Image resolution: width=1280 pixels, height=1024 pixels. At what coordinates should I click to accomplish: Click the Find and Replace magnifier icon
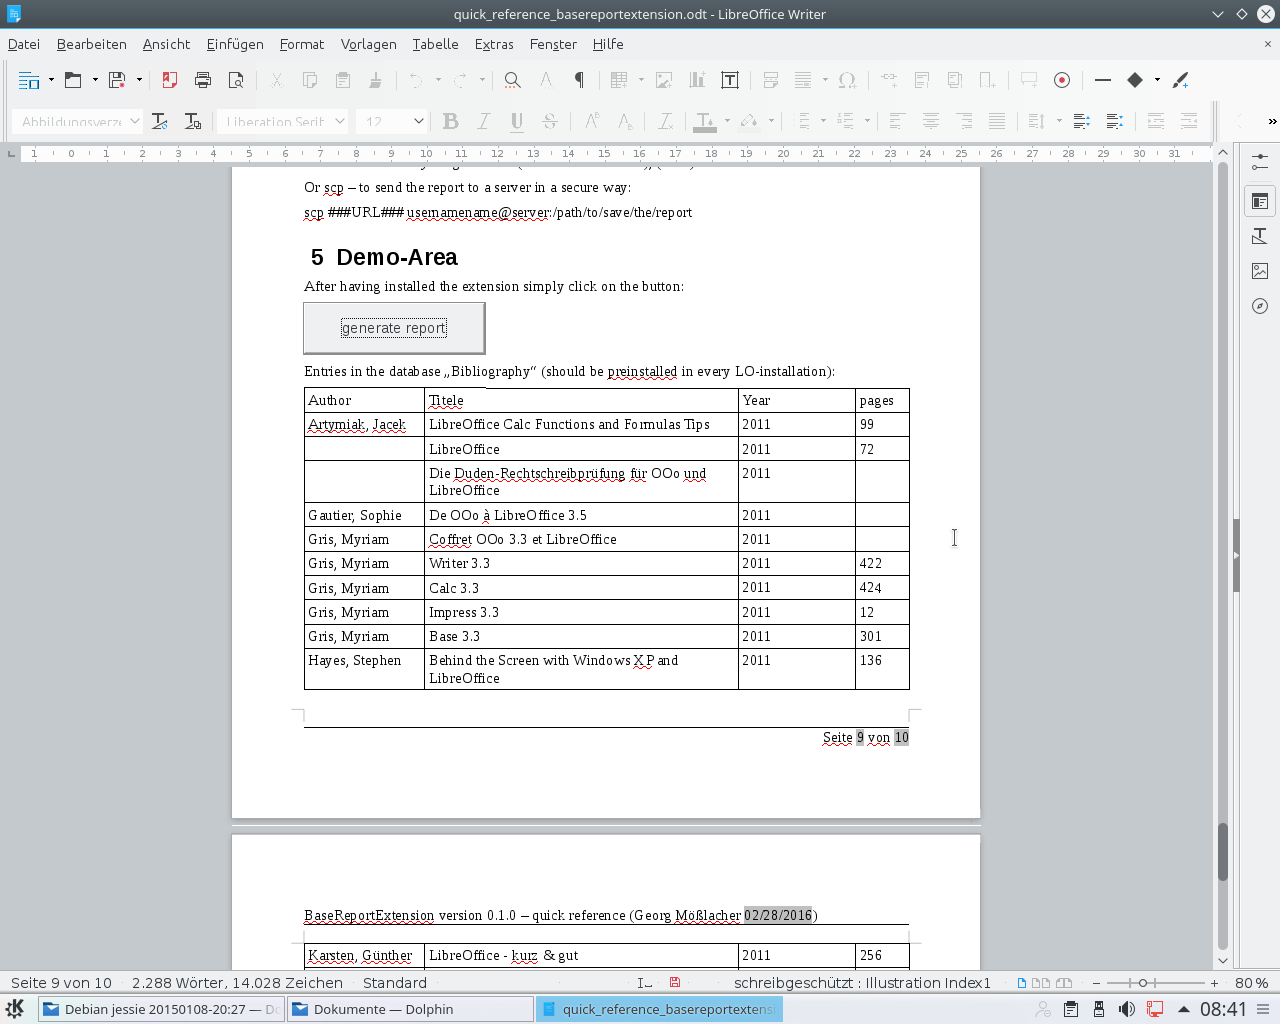pyautogui.click(x=512, y=80)
